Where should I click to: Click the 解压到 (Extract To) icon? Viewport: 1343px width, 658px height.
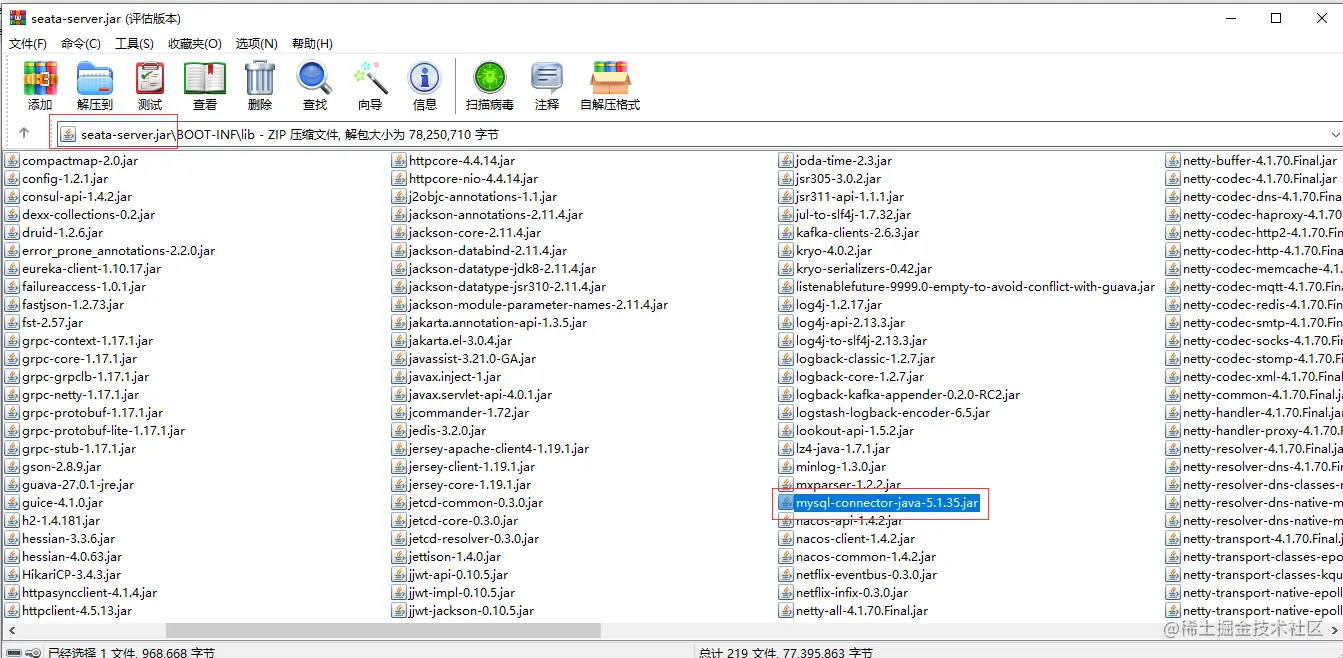coord(94,85)
